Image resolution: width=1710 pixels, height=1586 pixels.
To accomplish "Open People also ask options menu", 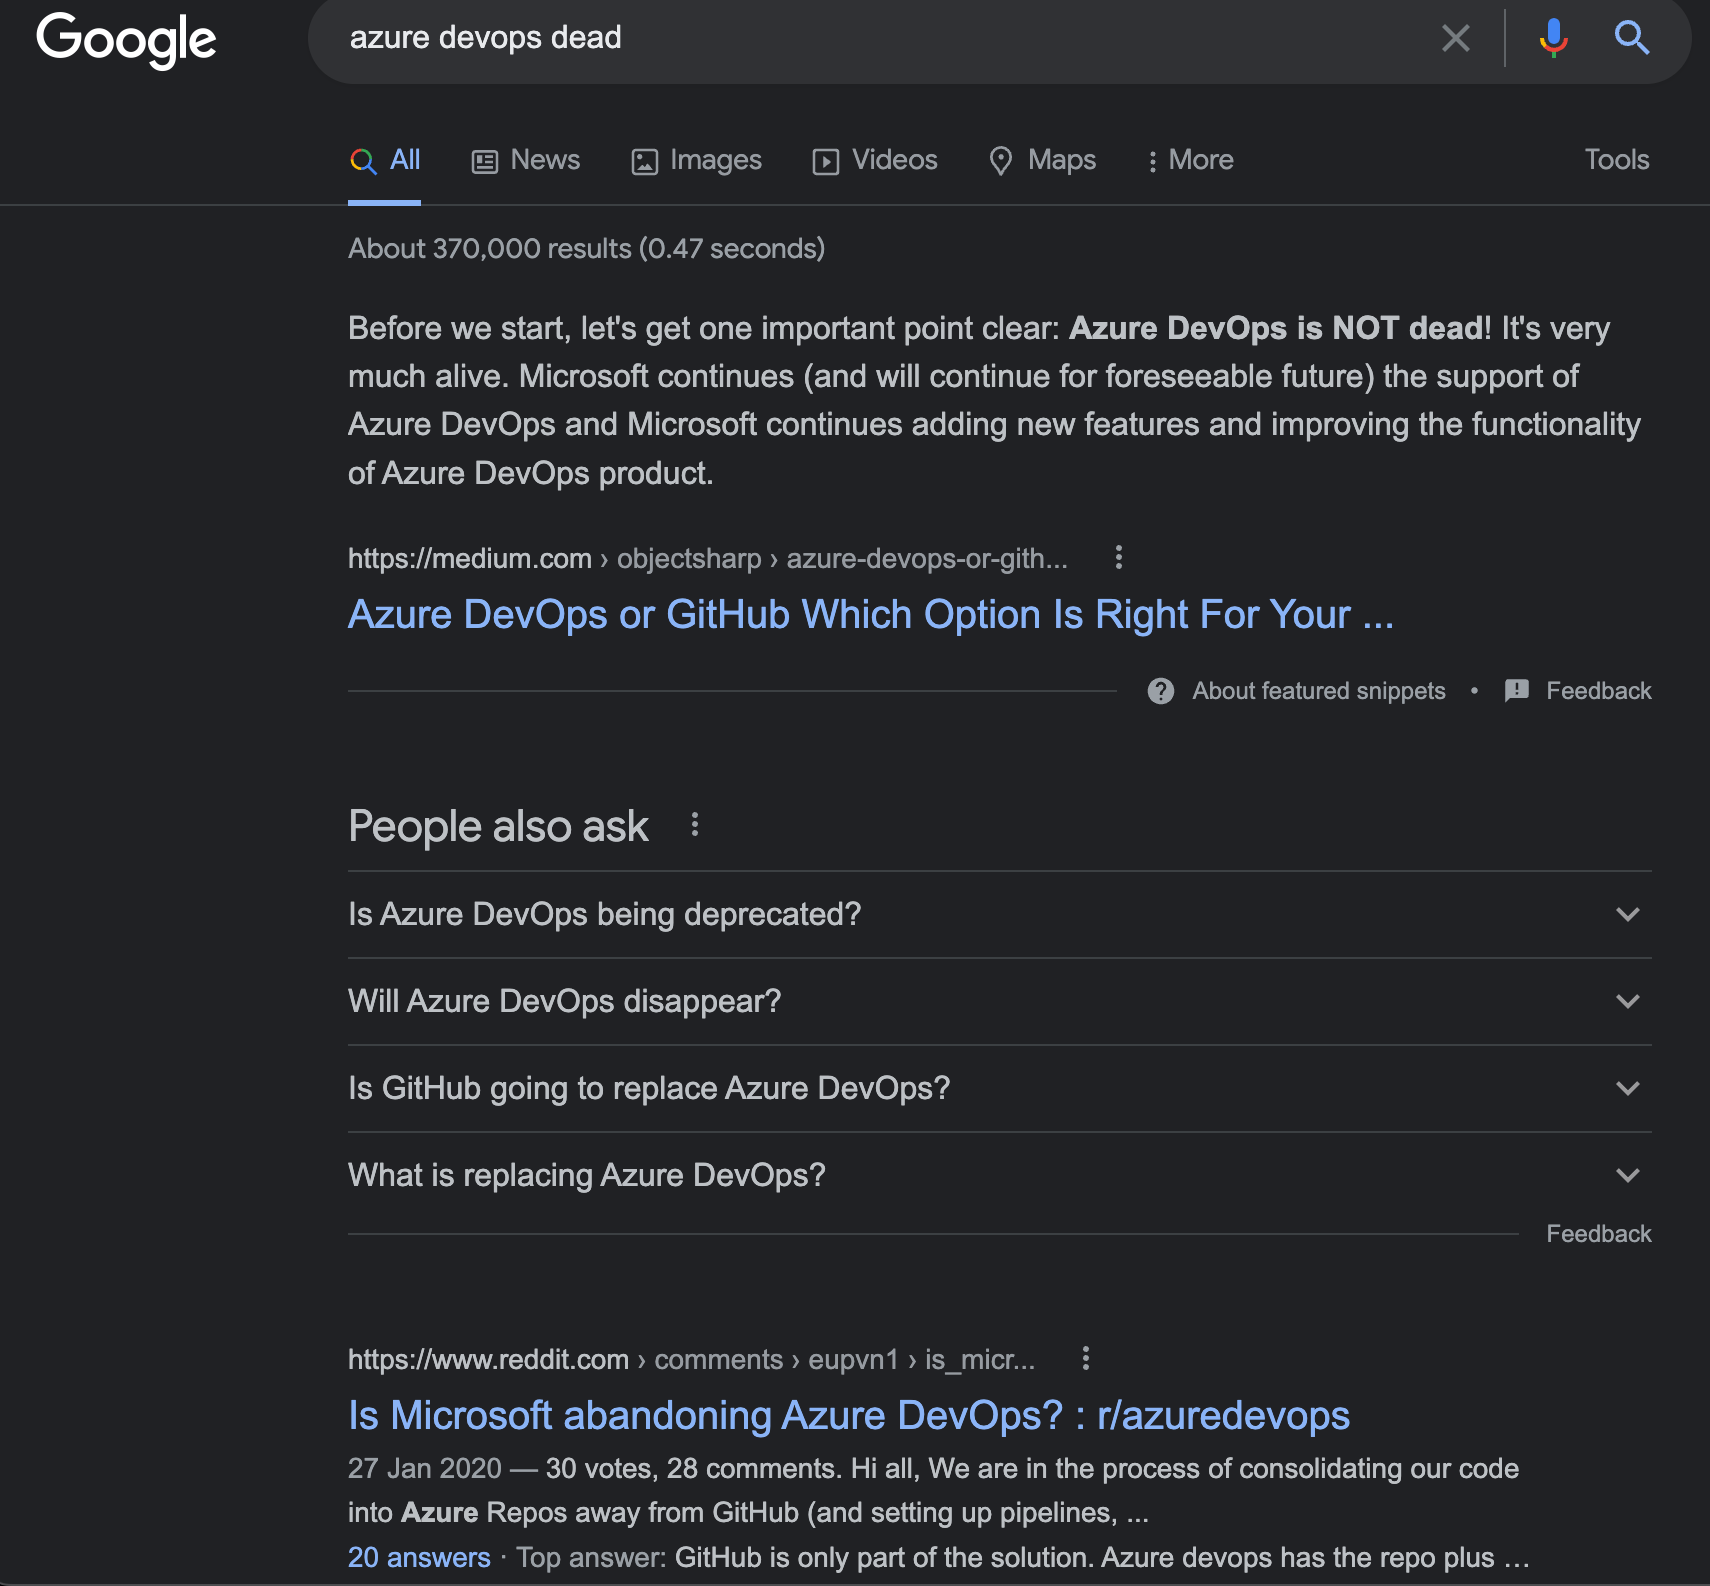I will (695, 825).
